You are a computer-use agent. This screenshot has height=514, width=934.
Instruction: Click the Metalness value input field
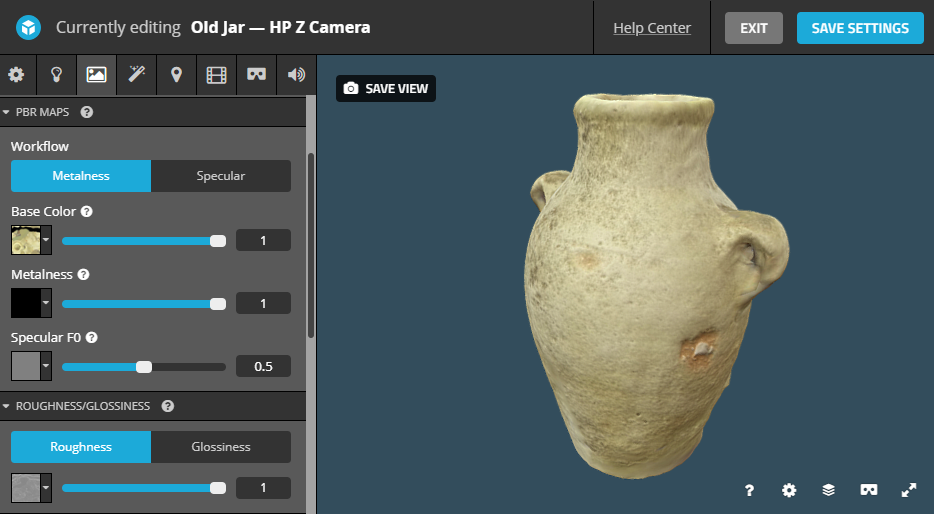[x=263, y=303]
